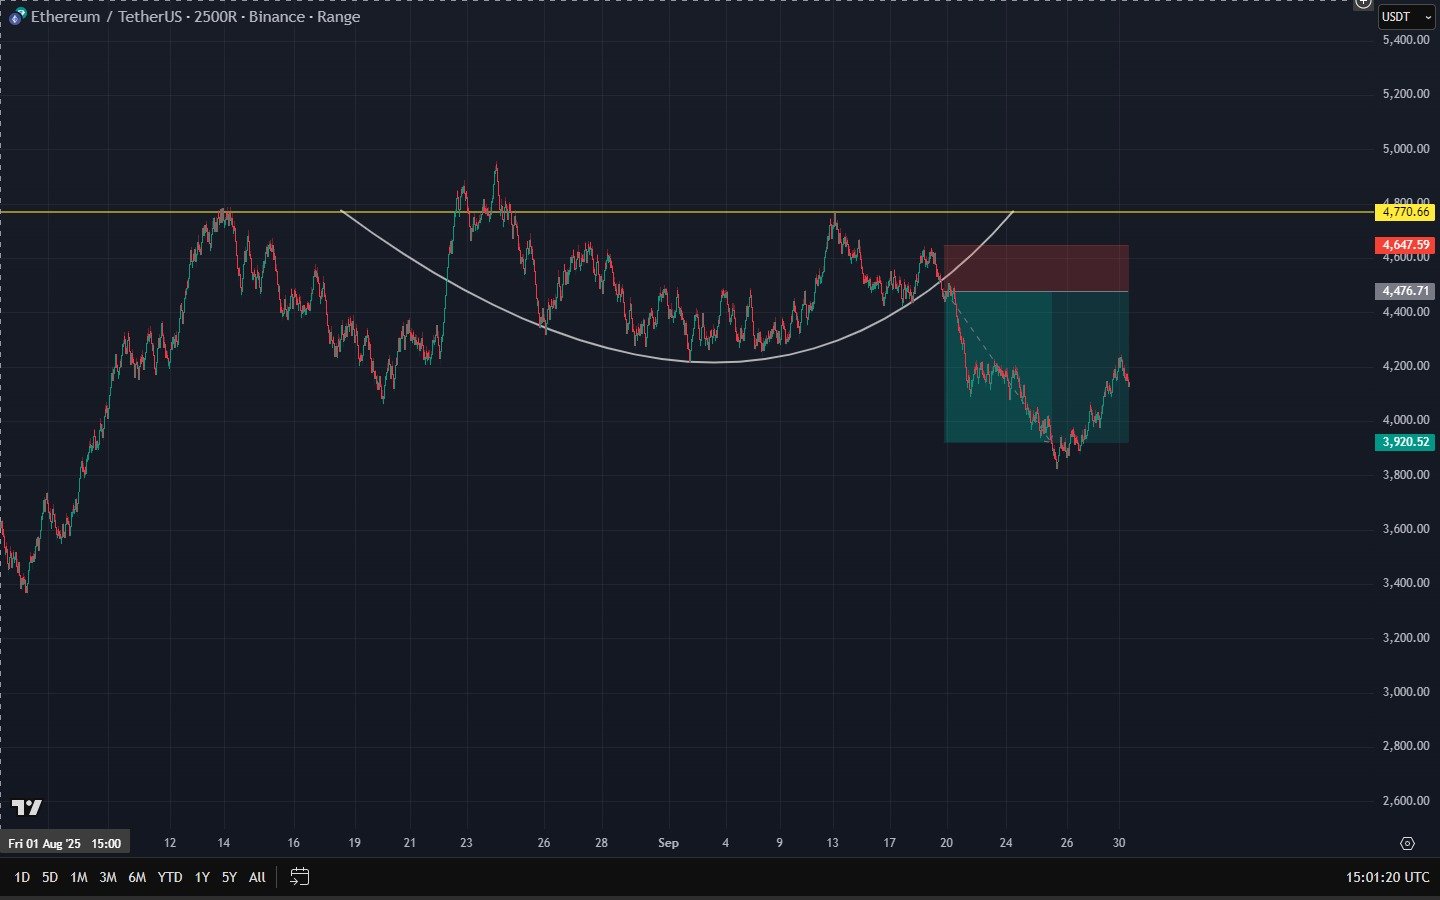Click the TradingView logo watermark
1440x900 pixels.
click(x=27, y=807)
